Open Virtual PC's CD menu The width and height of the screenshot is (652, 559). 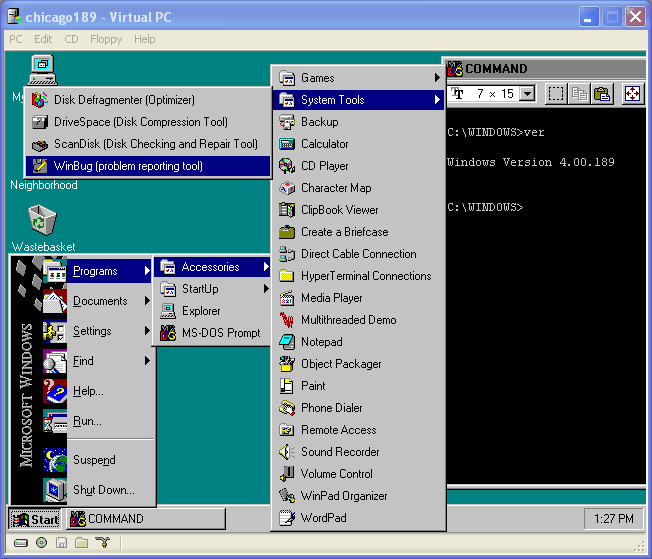point(71,39)
